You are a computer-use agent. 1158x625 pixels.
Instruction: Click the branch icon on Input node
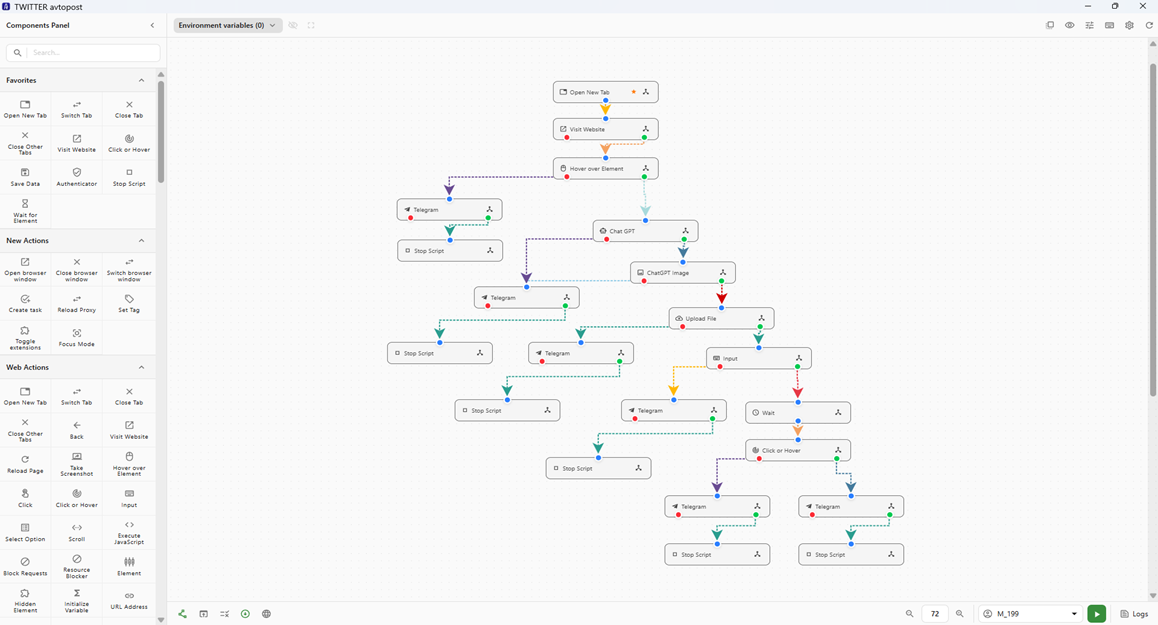[x=798, y=358]
